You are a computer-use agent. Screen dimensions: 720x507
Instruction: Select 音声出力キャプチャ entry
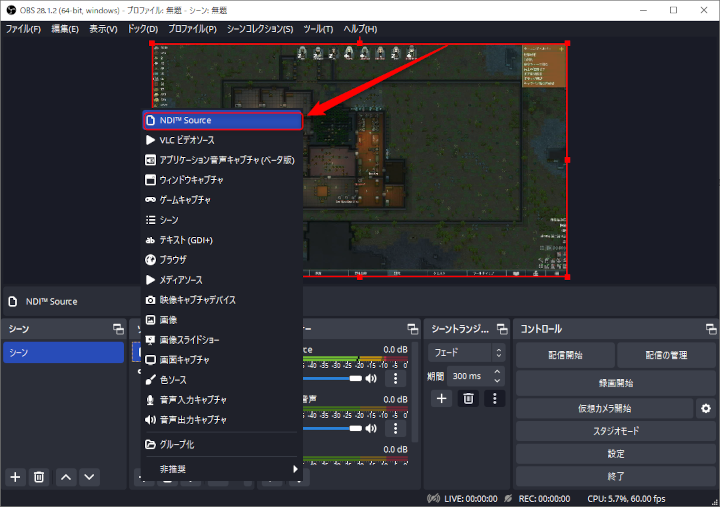pyautogui.click(x=222, y=420)
